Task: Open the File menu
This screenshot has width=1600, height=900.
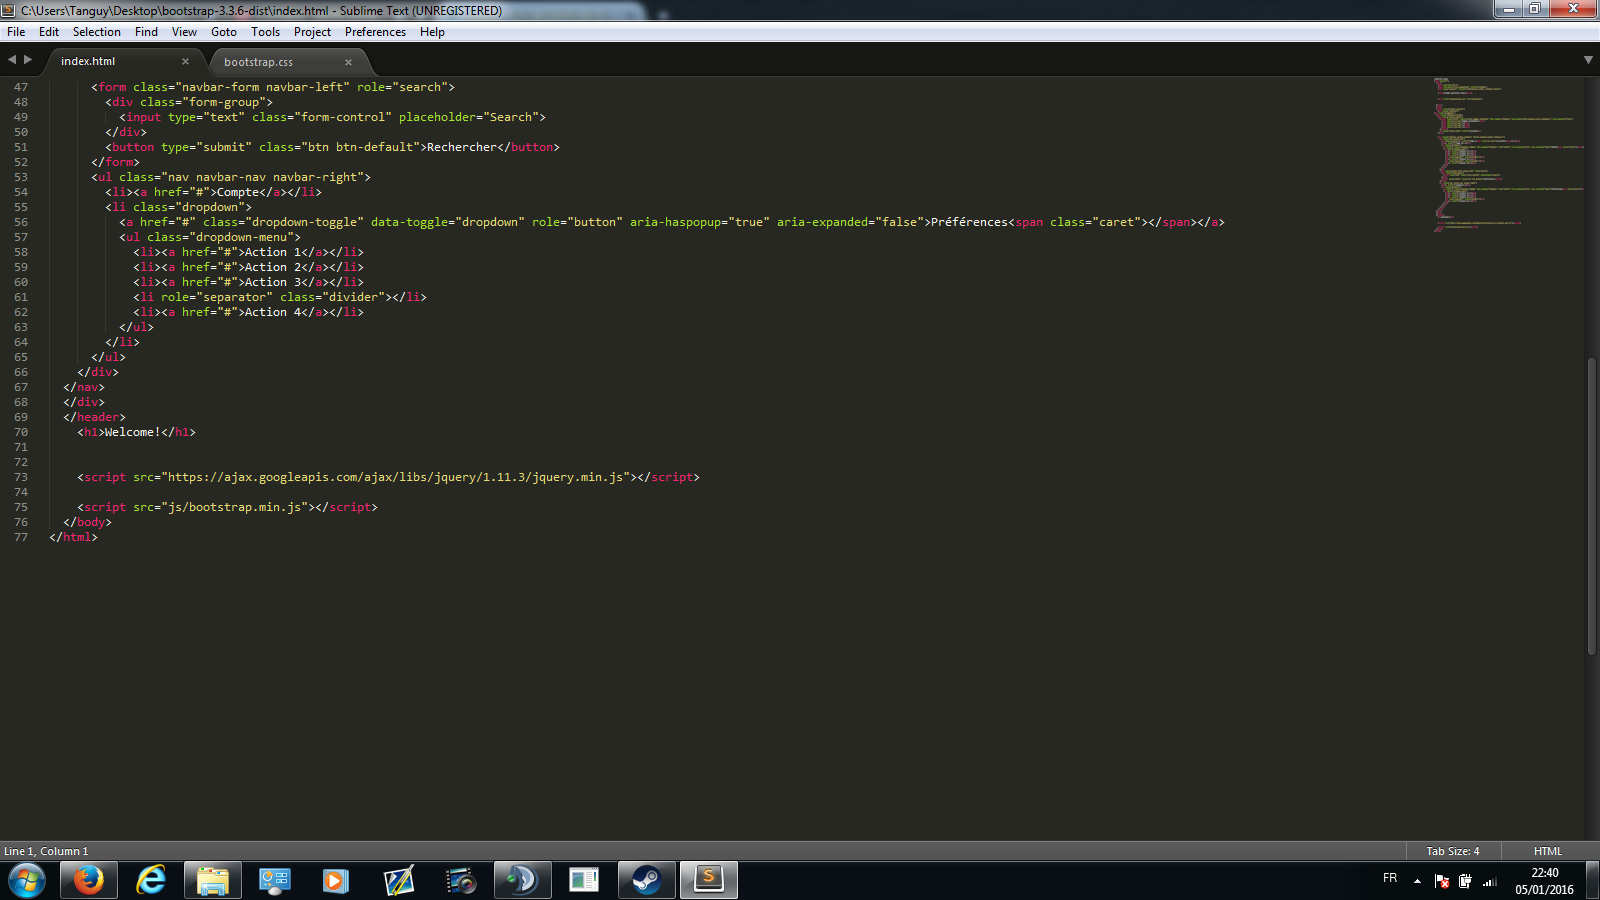Action: 16,32
